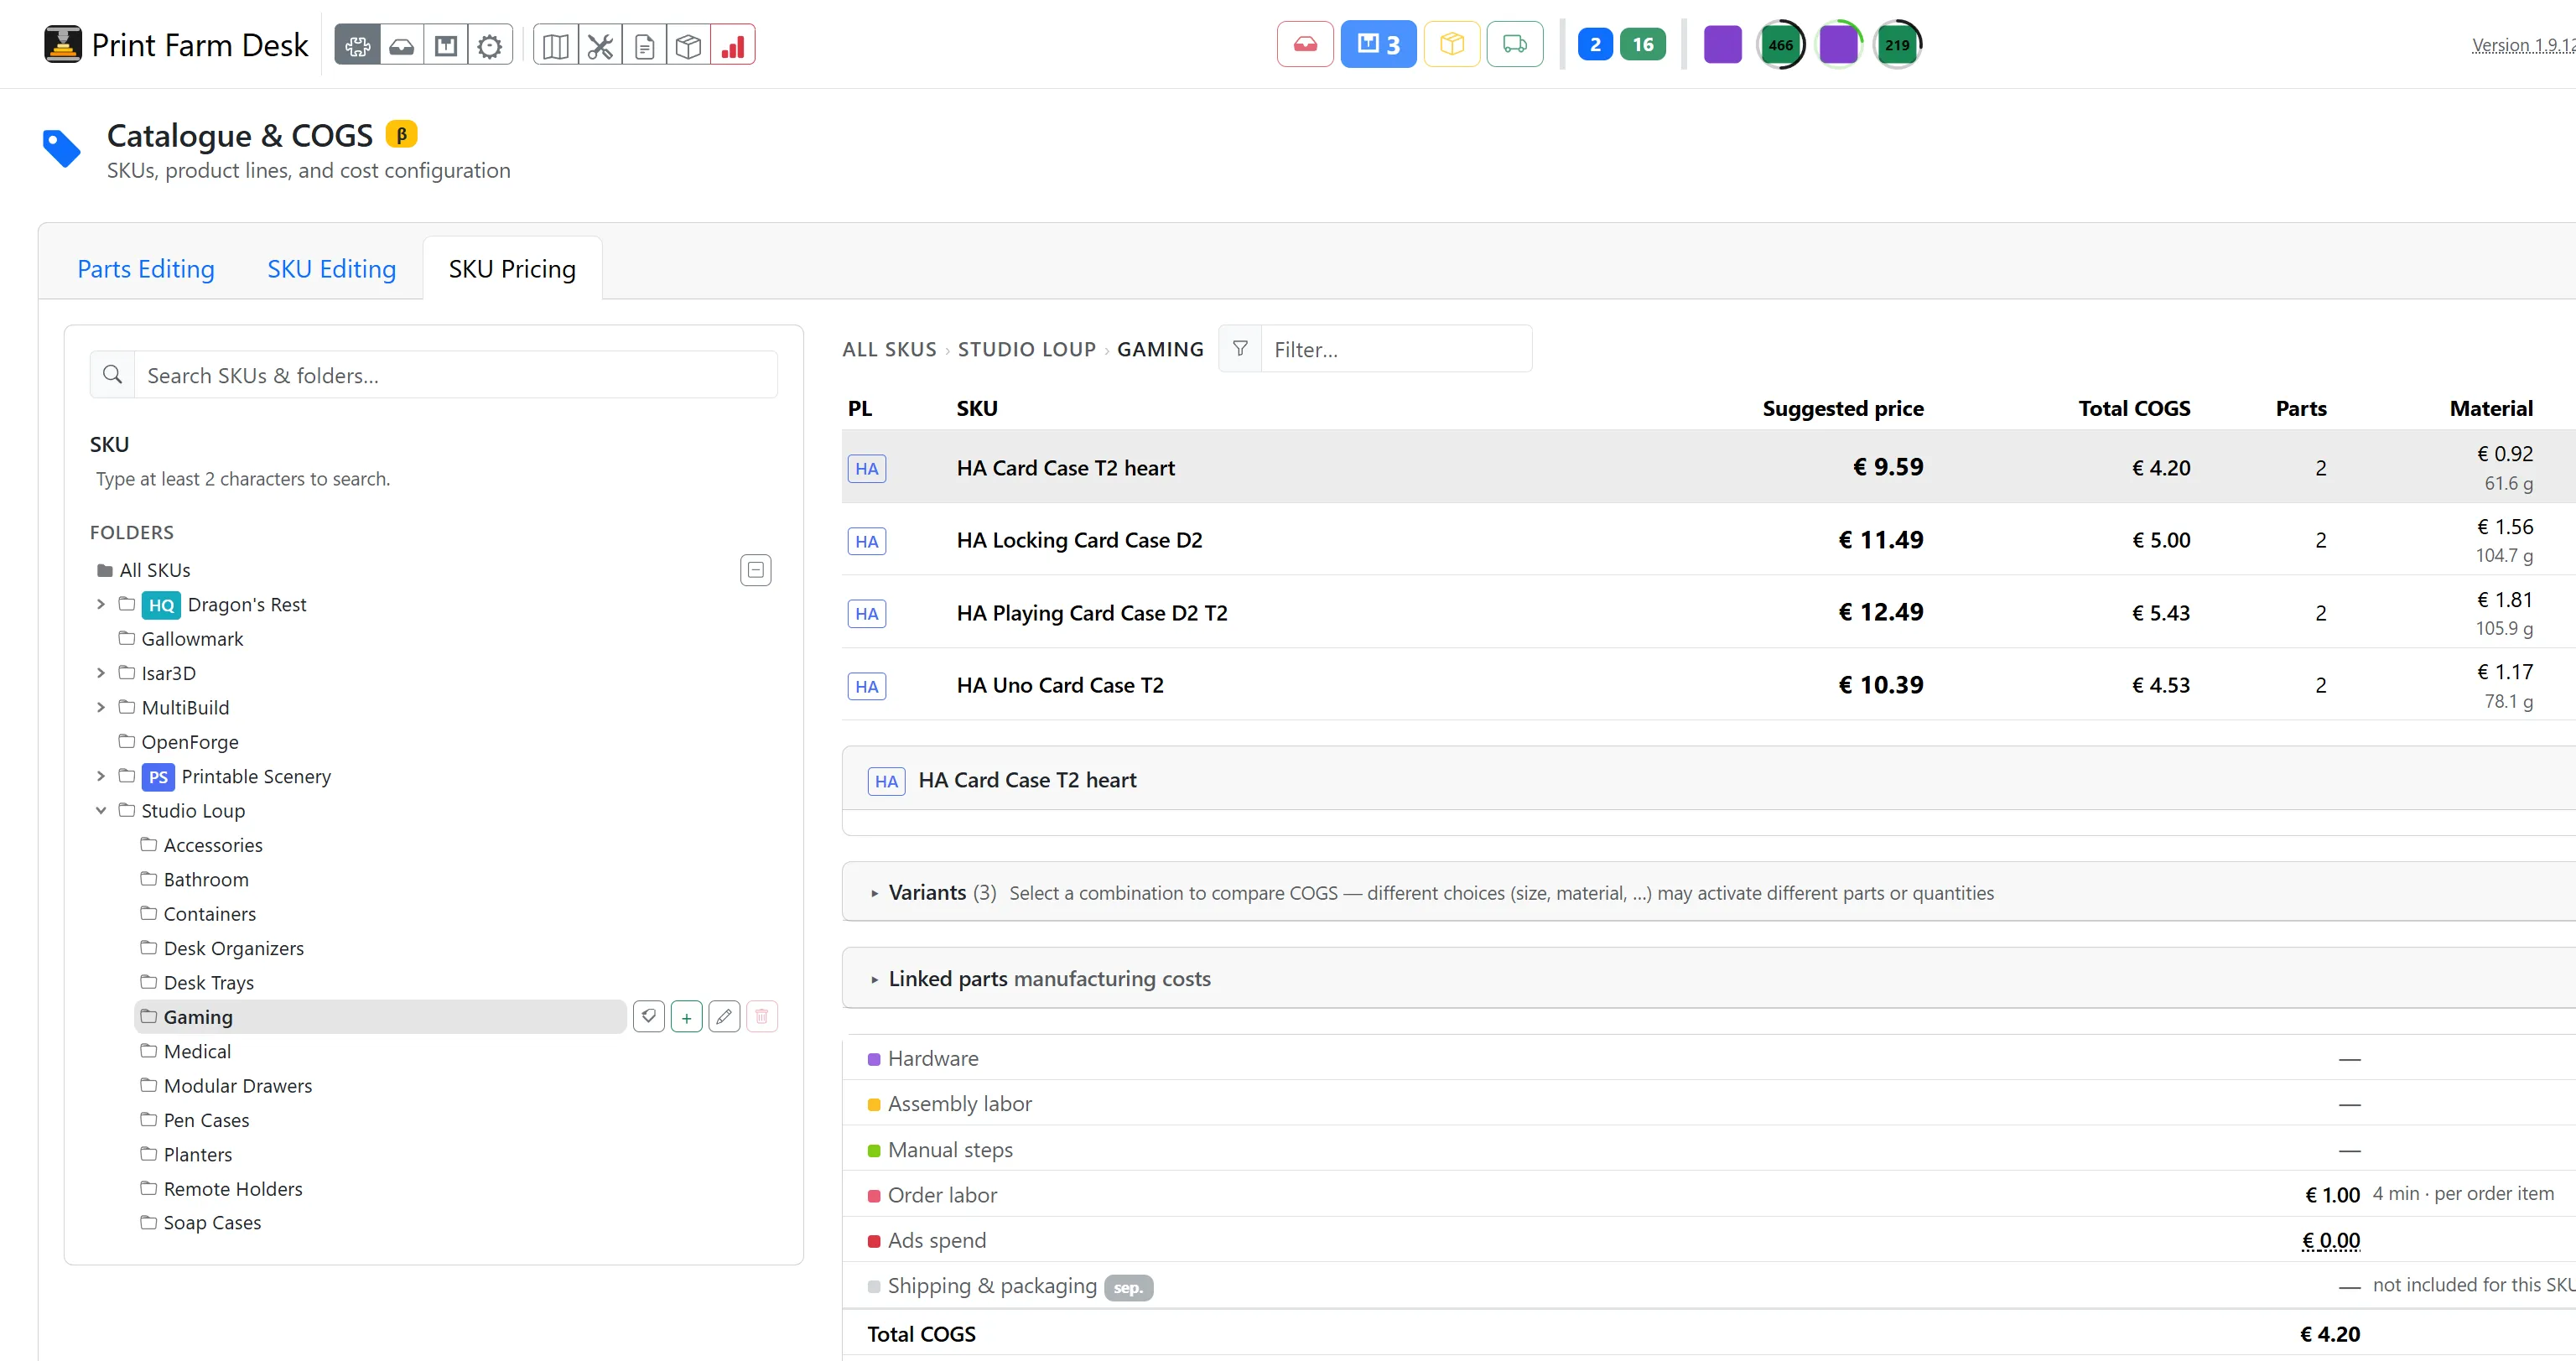The height and width of the screenshot is (1361, 2576).
Task: Click the green delivery truck status button
Action: click(1515, 44)
